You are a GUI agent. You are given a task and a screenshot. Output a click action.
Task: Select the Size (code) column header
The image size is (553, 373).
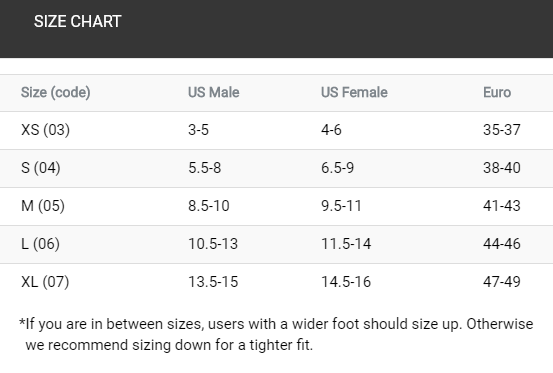[x=56, y=93]
